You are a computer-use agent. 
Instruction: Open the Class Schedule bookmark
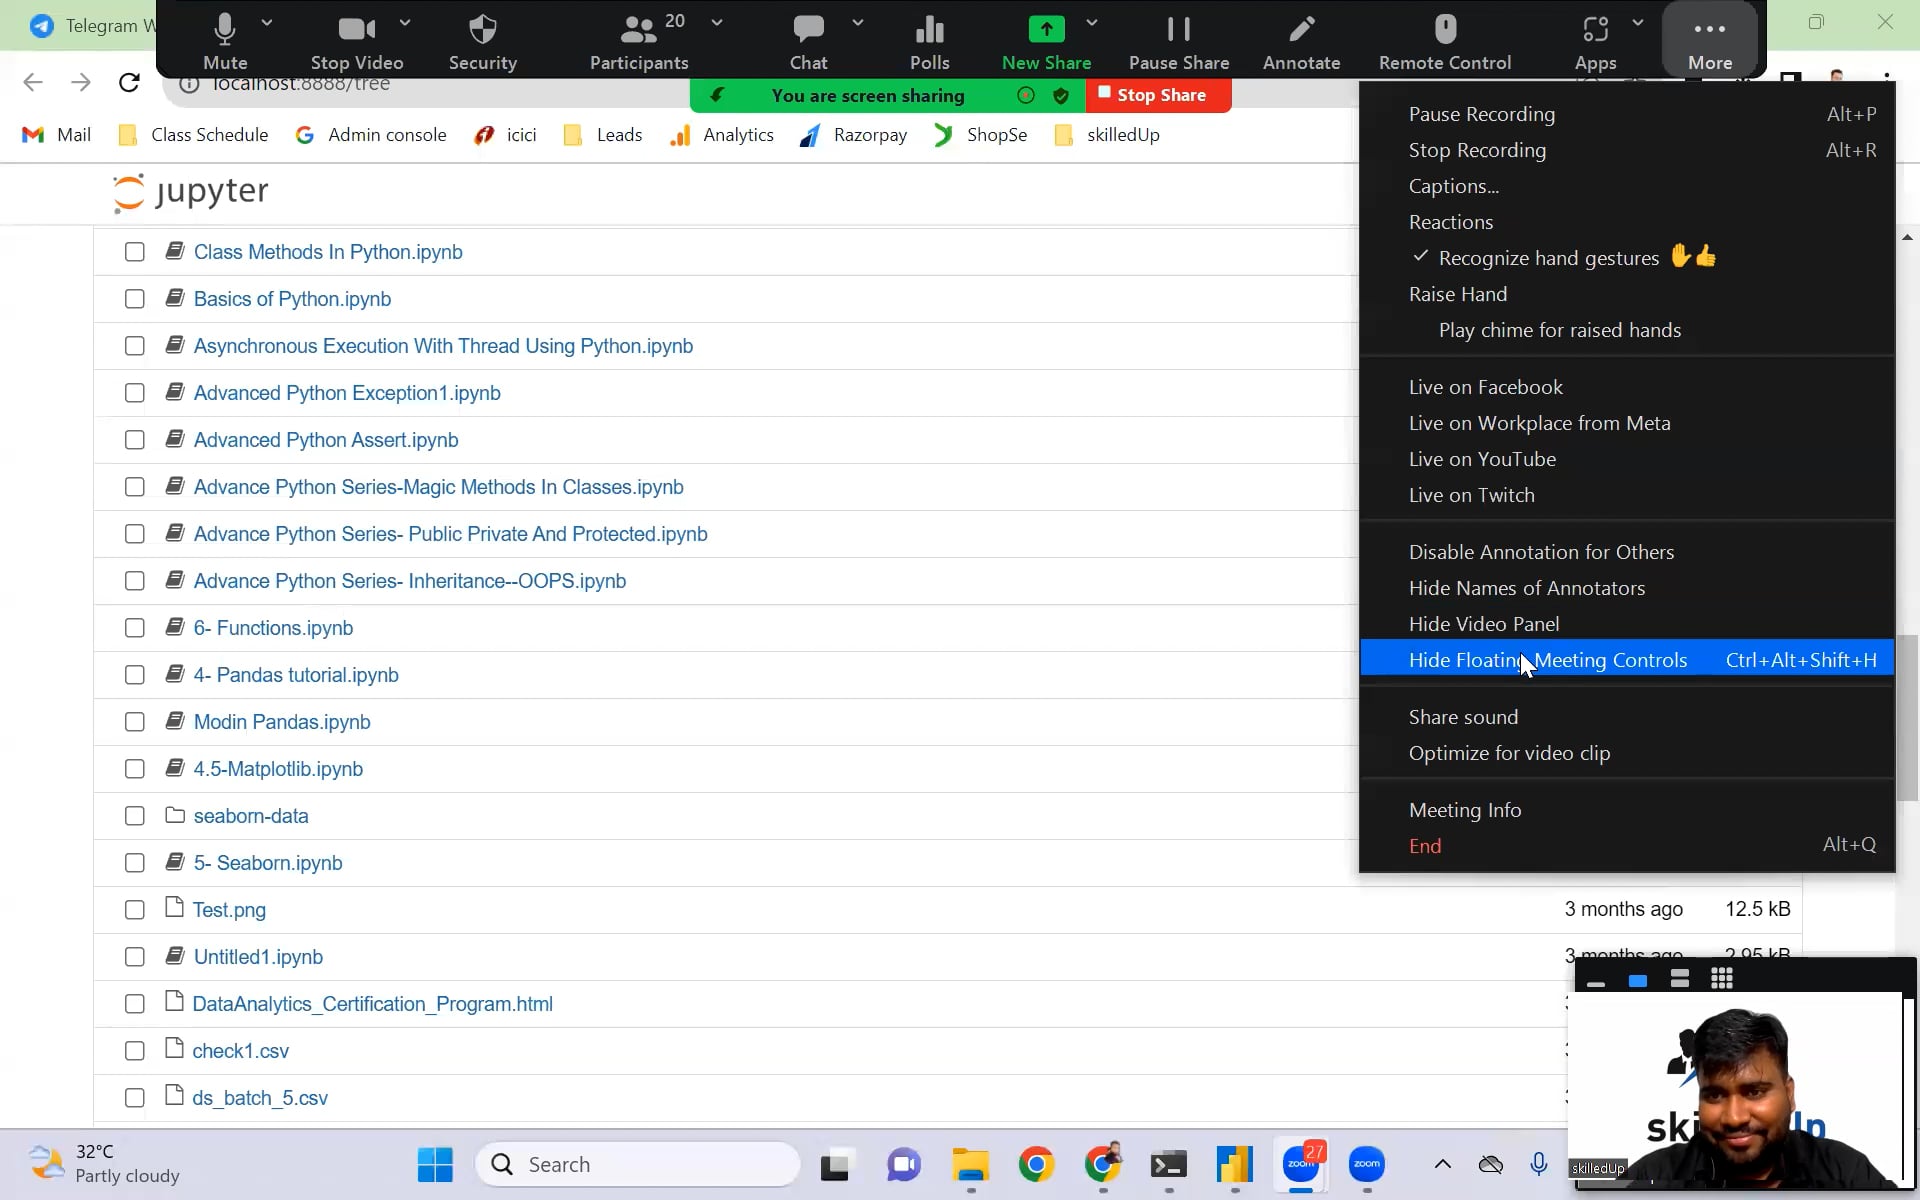[194, 135]
